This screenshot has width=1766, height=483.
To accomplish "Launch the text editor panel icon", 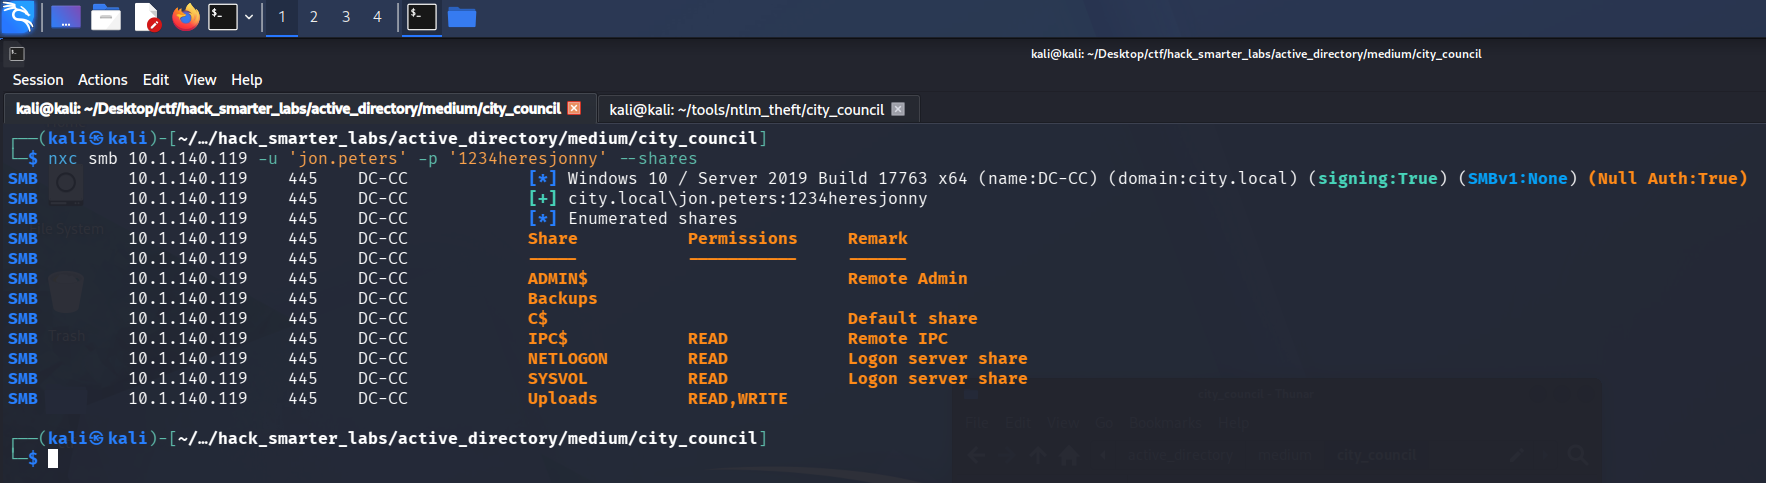I will point(146,17).
